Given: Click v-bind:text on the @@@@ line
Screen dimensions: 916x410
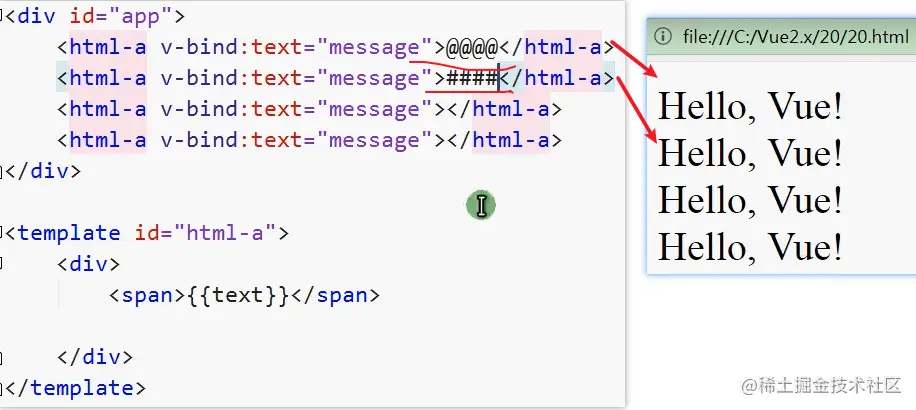Looking at the screenshot, I should coord(231,47).
